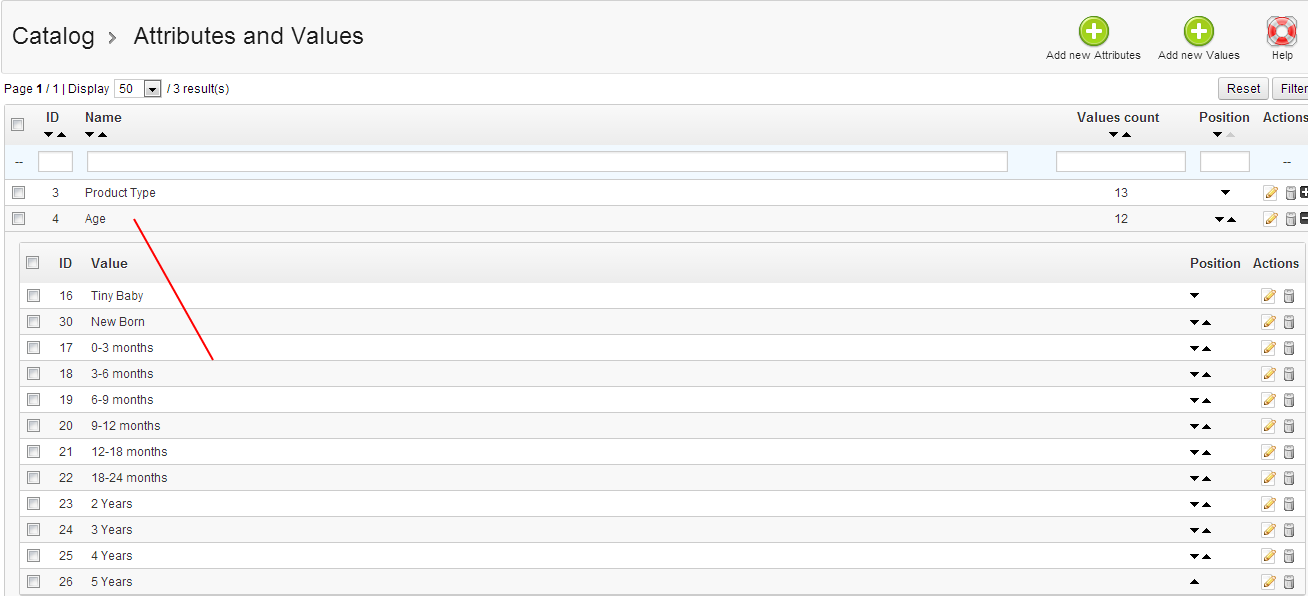Delete the New Born value
Screen dimensions: 1308x596
tap(1289, 322)
